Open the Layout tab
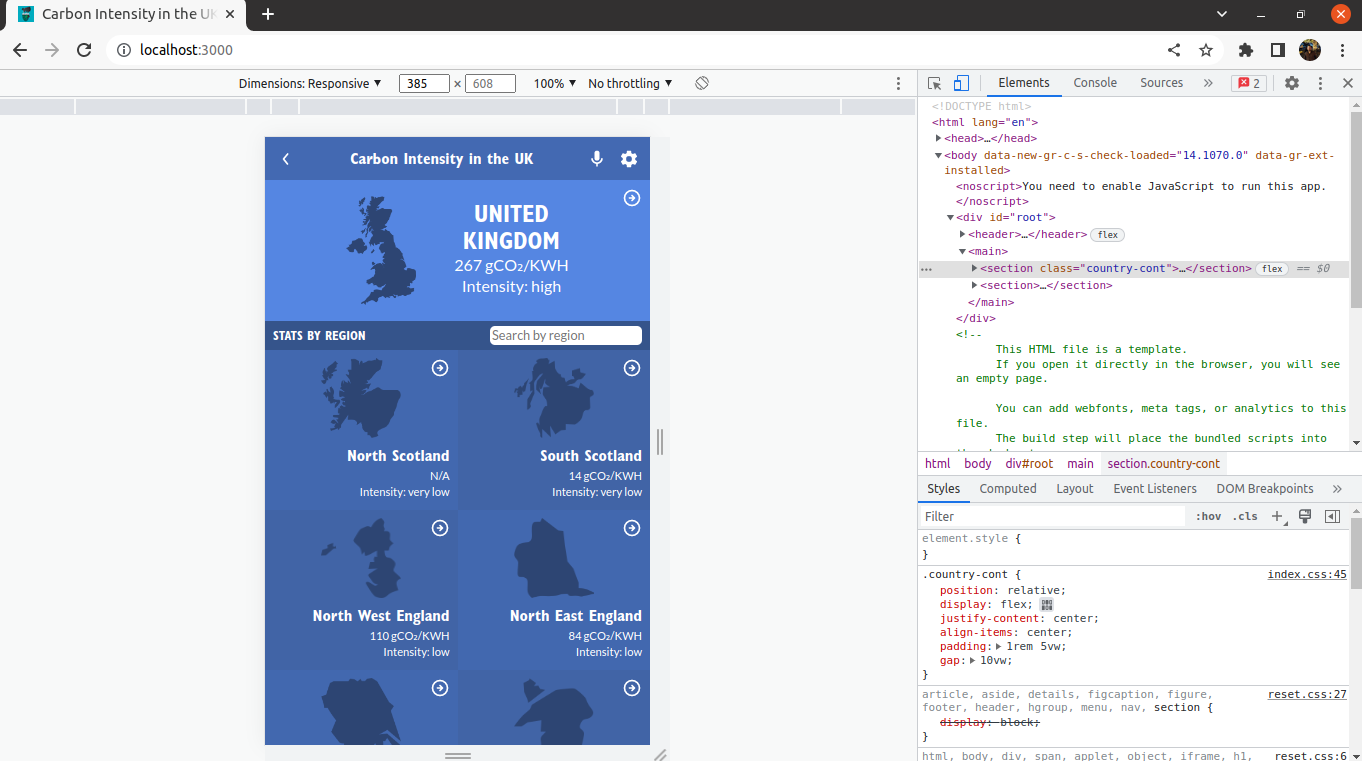1362x761 pixels. pyautogui.click(x=1075, y=488)
